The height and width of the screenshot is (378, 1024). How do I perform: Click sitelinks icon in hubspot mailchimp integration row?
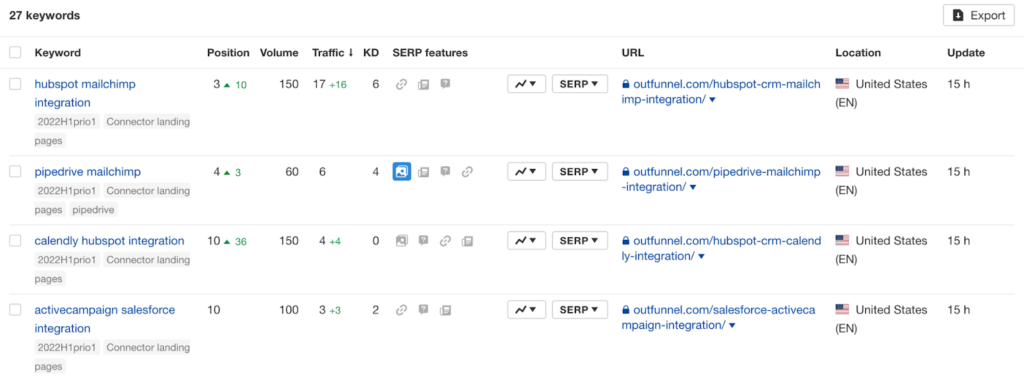click(402, 84)
